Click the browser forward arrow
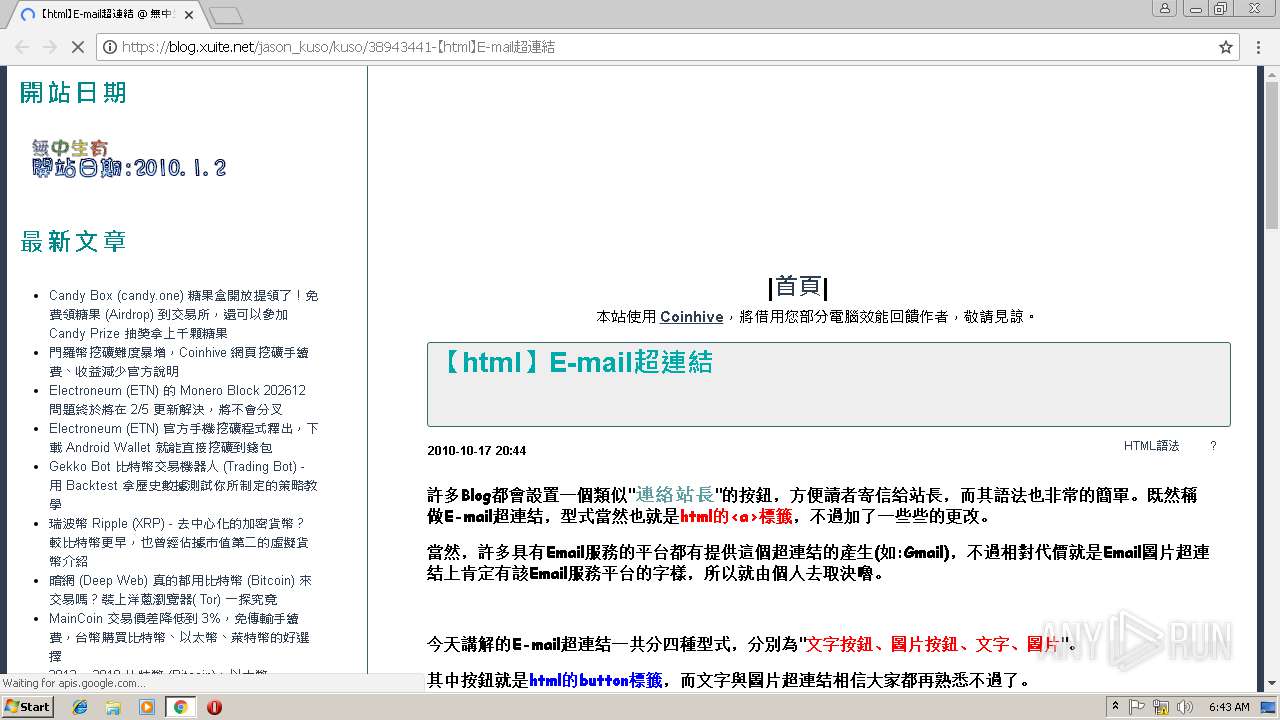The height and width of the screenshot is (720, 1280). [x=49, y=47]
